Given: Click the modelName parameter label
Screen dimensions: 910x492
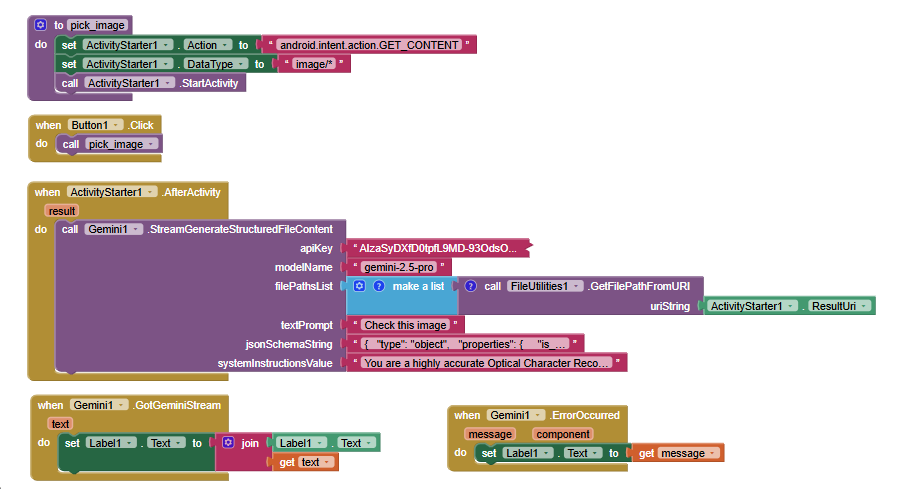Looking at the screenshot, I should tap(304, 267).
